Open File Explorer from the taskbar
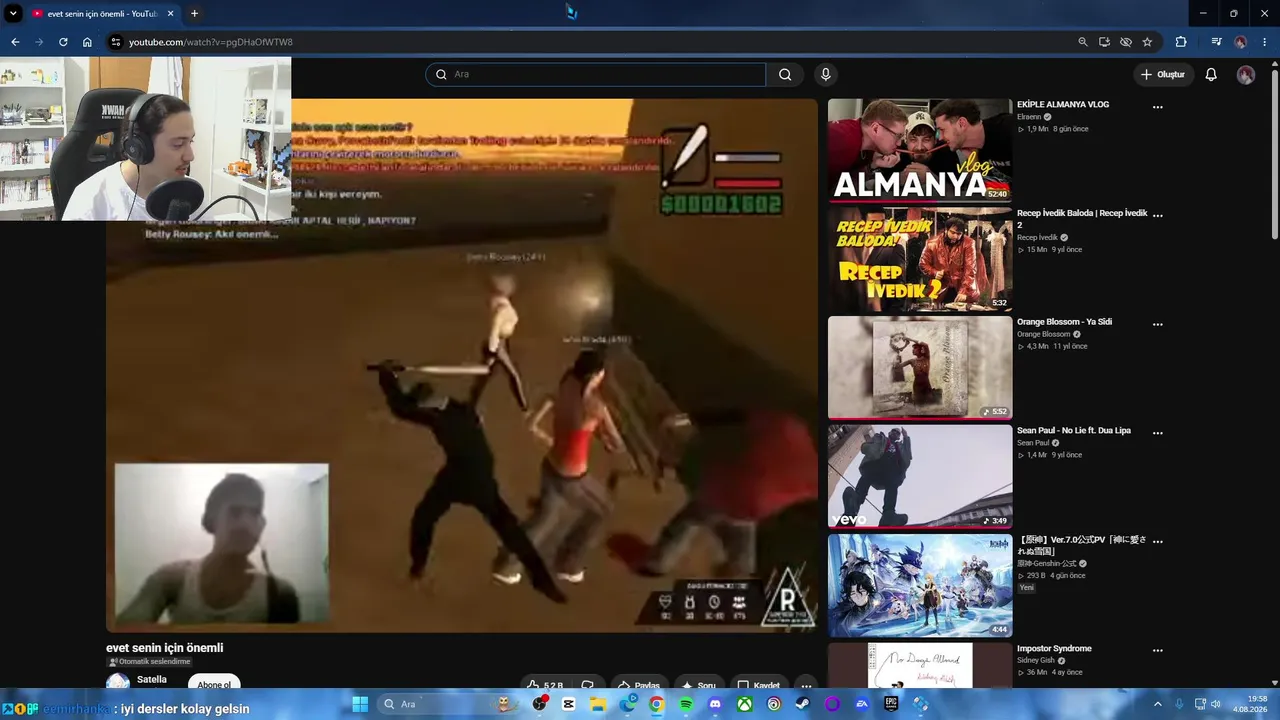The width and height of the screenshot is (1280, 720). coord(598,704)
